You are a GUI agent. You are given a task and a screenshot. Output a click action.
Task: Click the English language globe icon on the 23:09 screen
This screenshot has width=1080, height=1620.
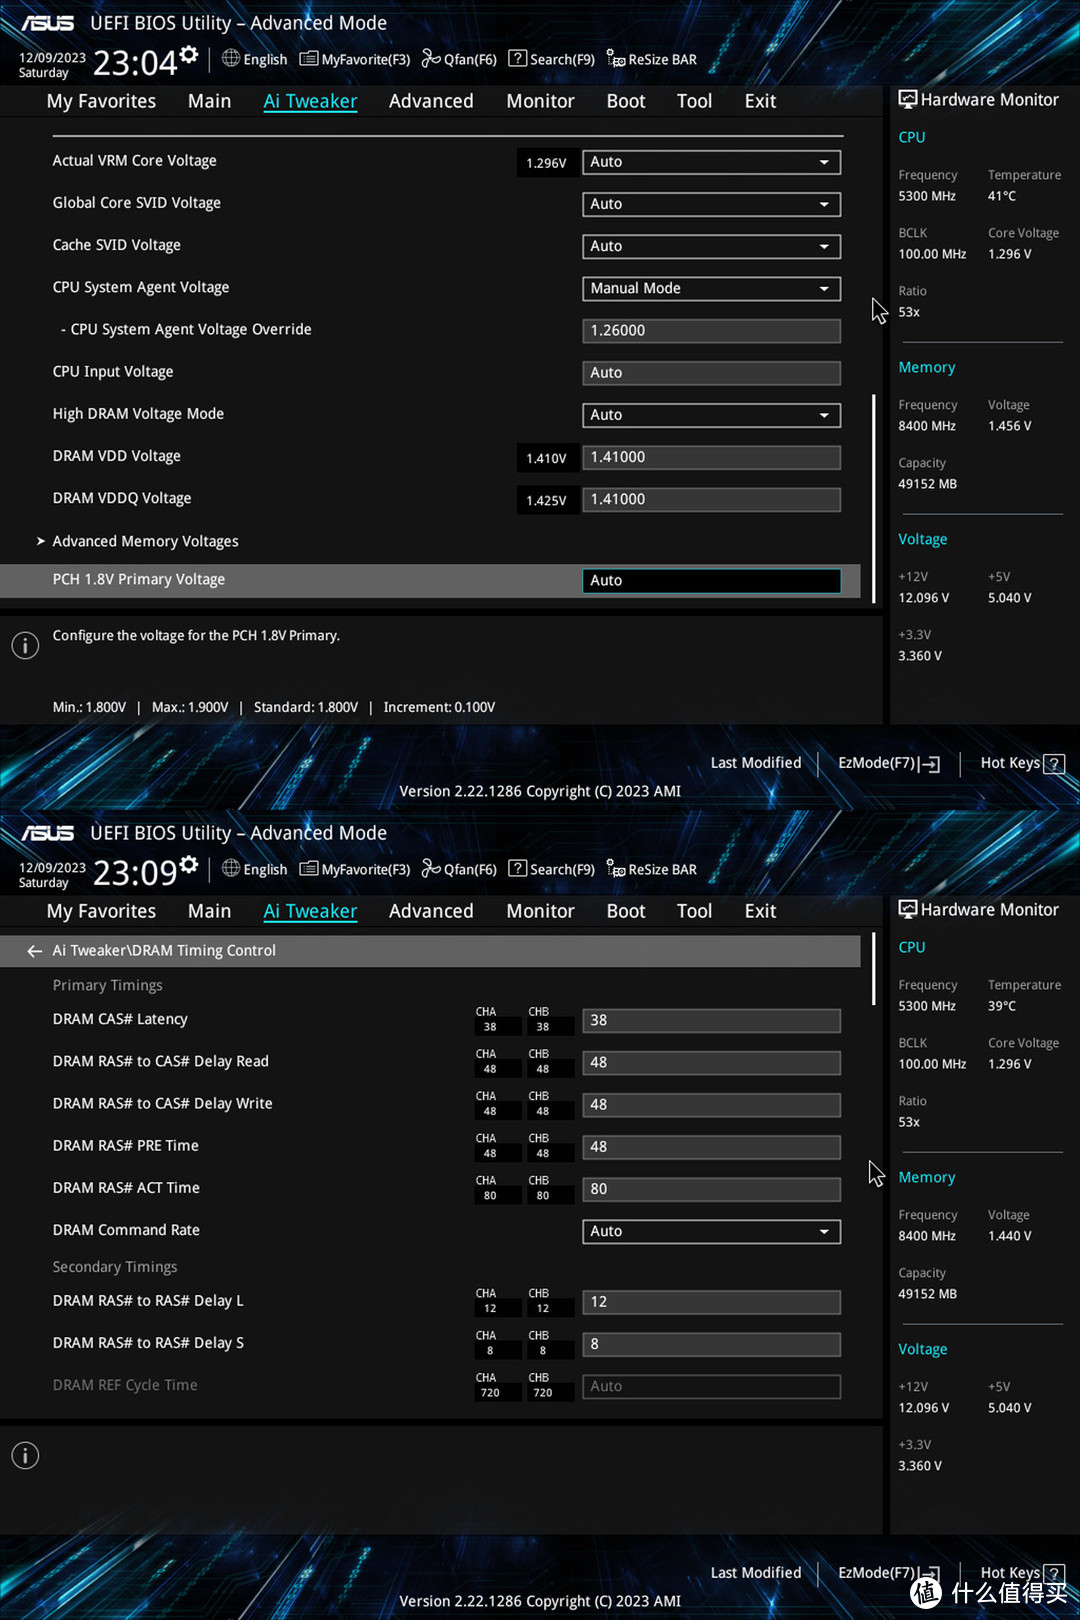tap(231, 868)
